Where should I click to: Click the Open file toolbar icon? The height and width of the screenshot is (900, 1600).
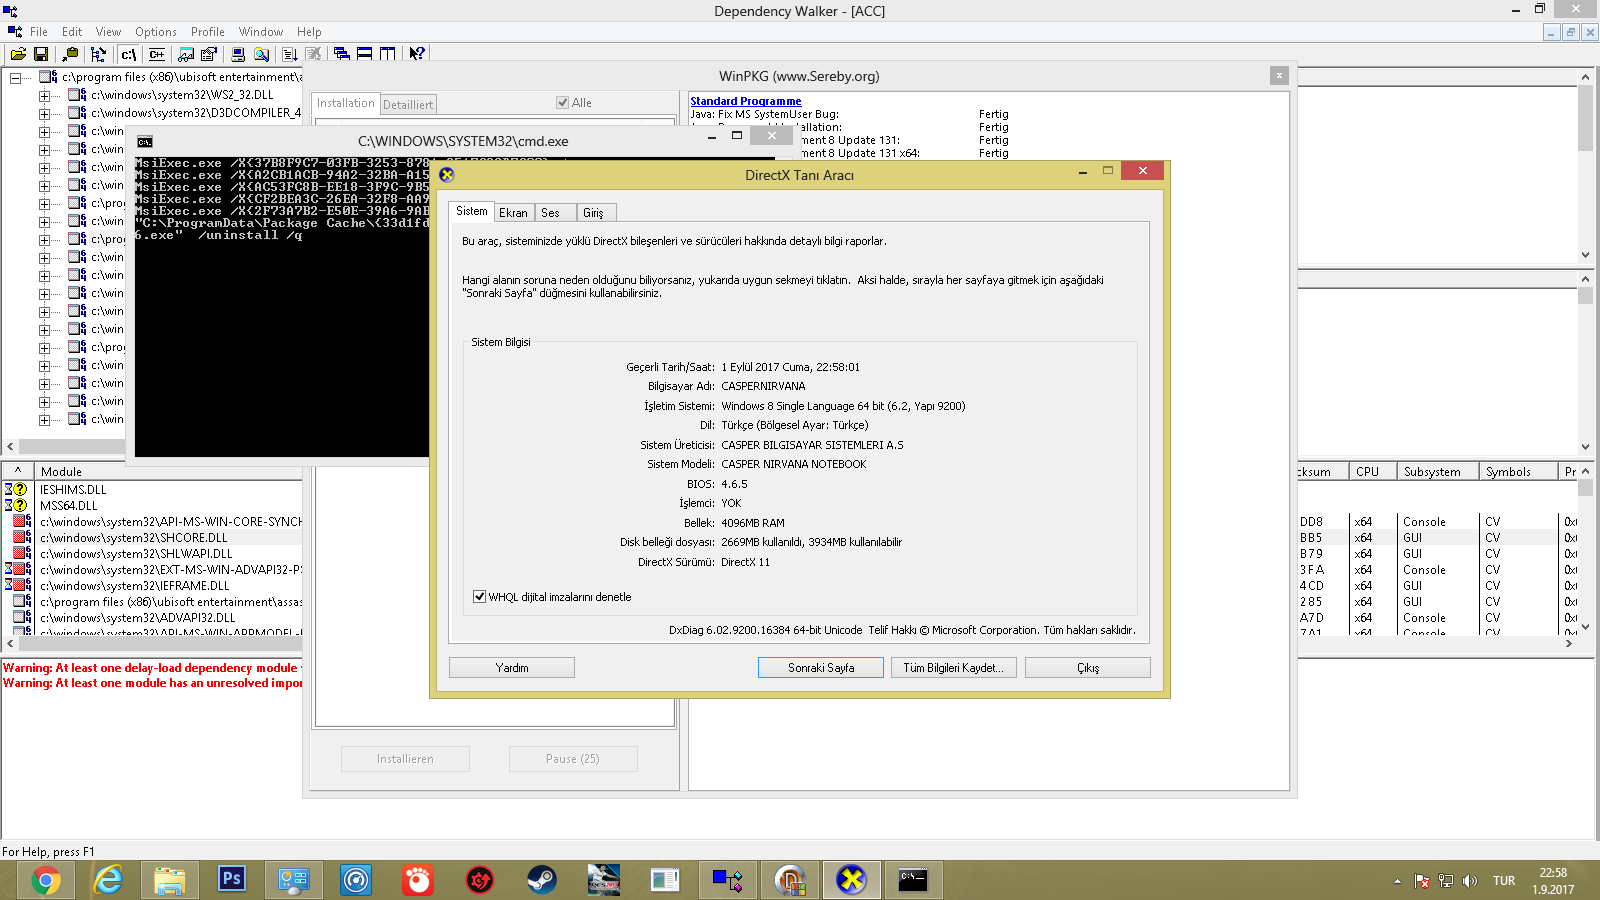(18, 54)
